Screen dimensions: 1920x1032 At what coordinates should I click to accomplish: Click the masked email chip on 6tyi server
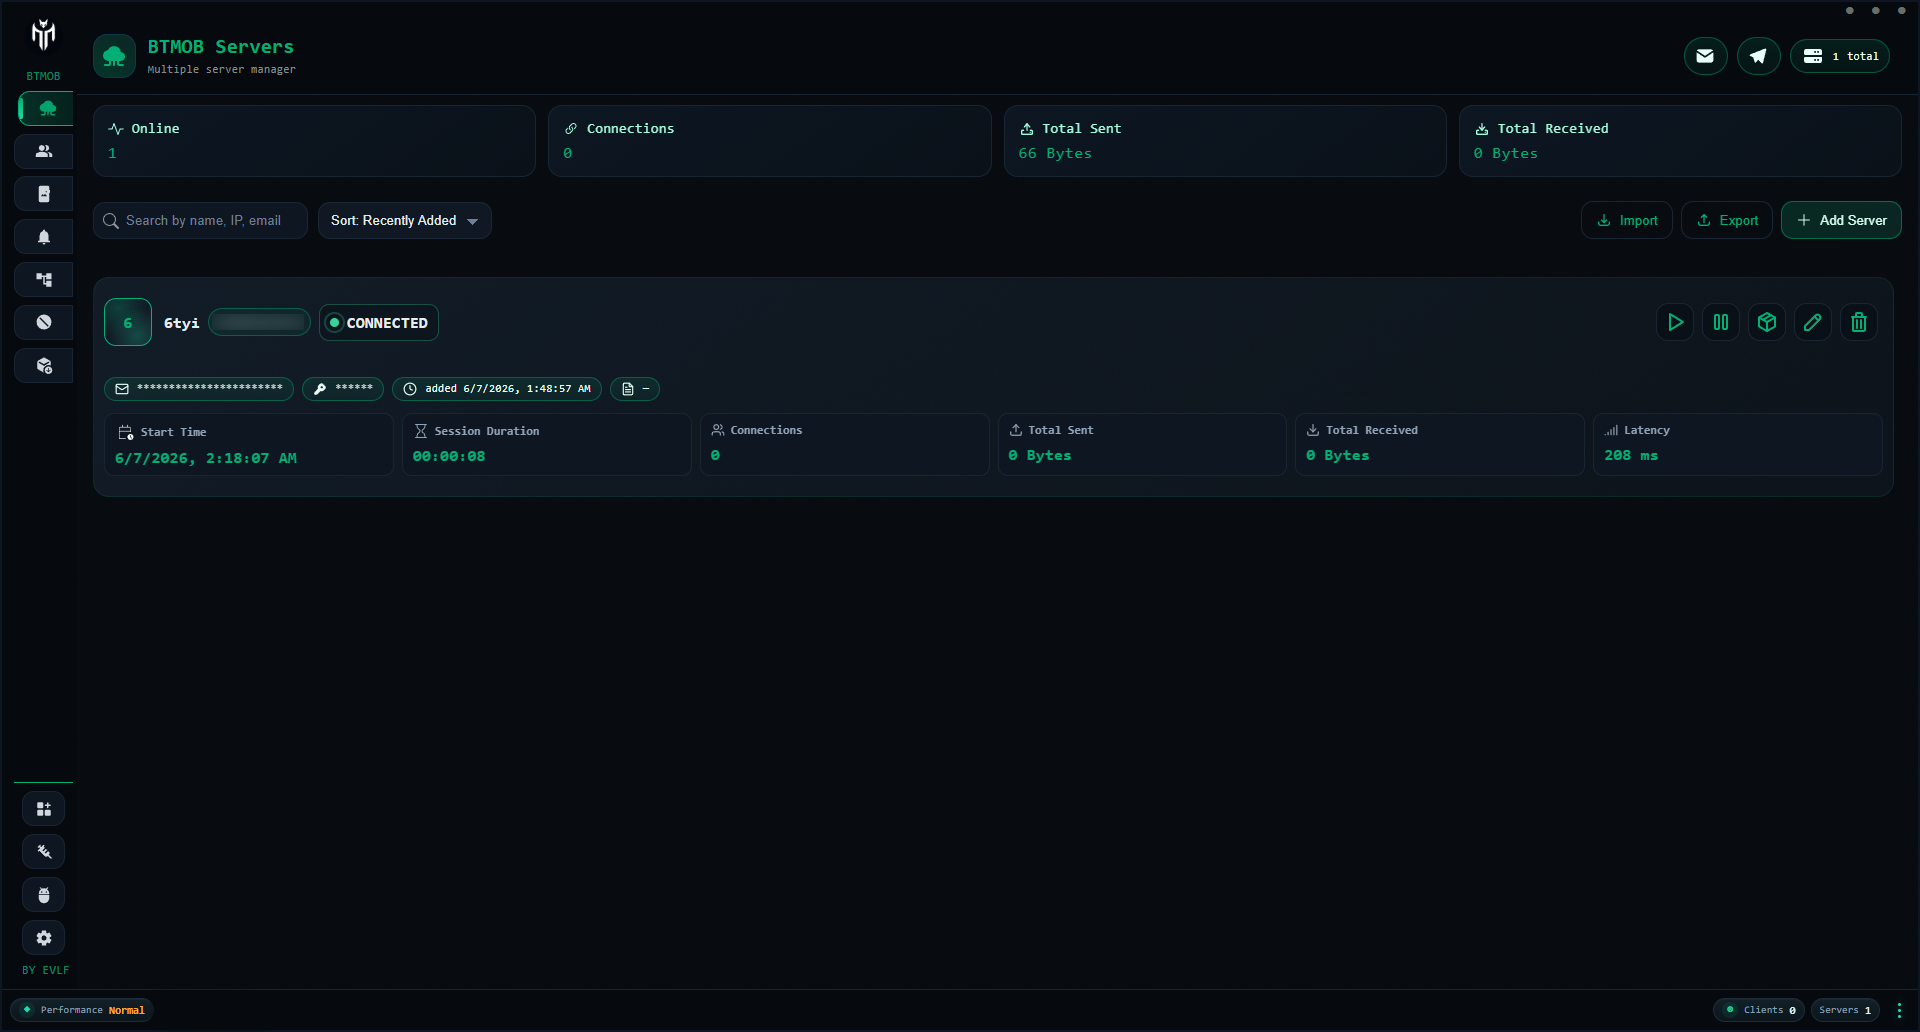pyautogui.click(x=199, y=389)
